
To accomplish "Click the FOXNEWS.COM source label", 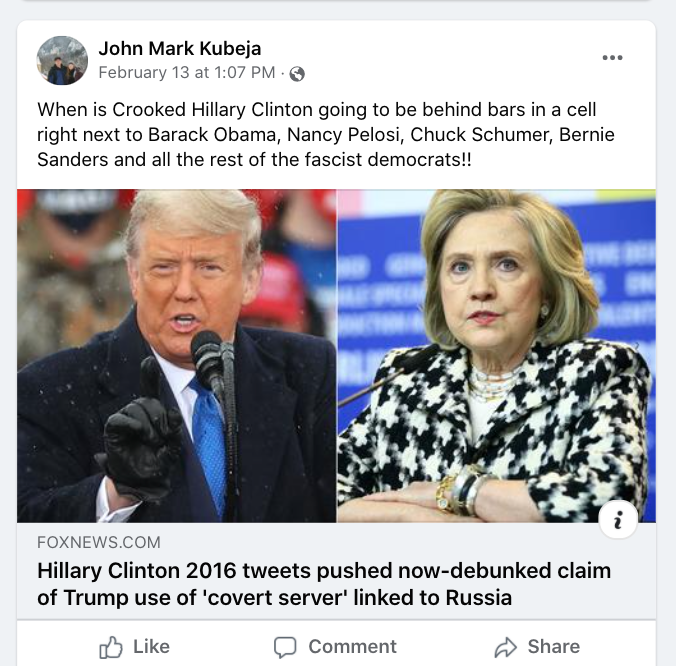I will click(x=99, y=542).
